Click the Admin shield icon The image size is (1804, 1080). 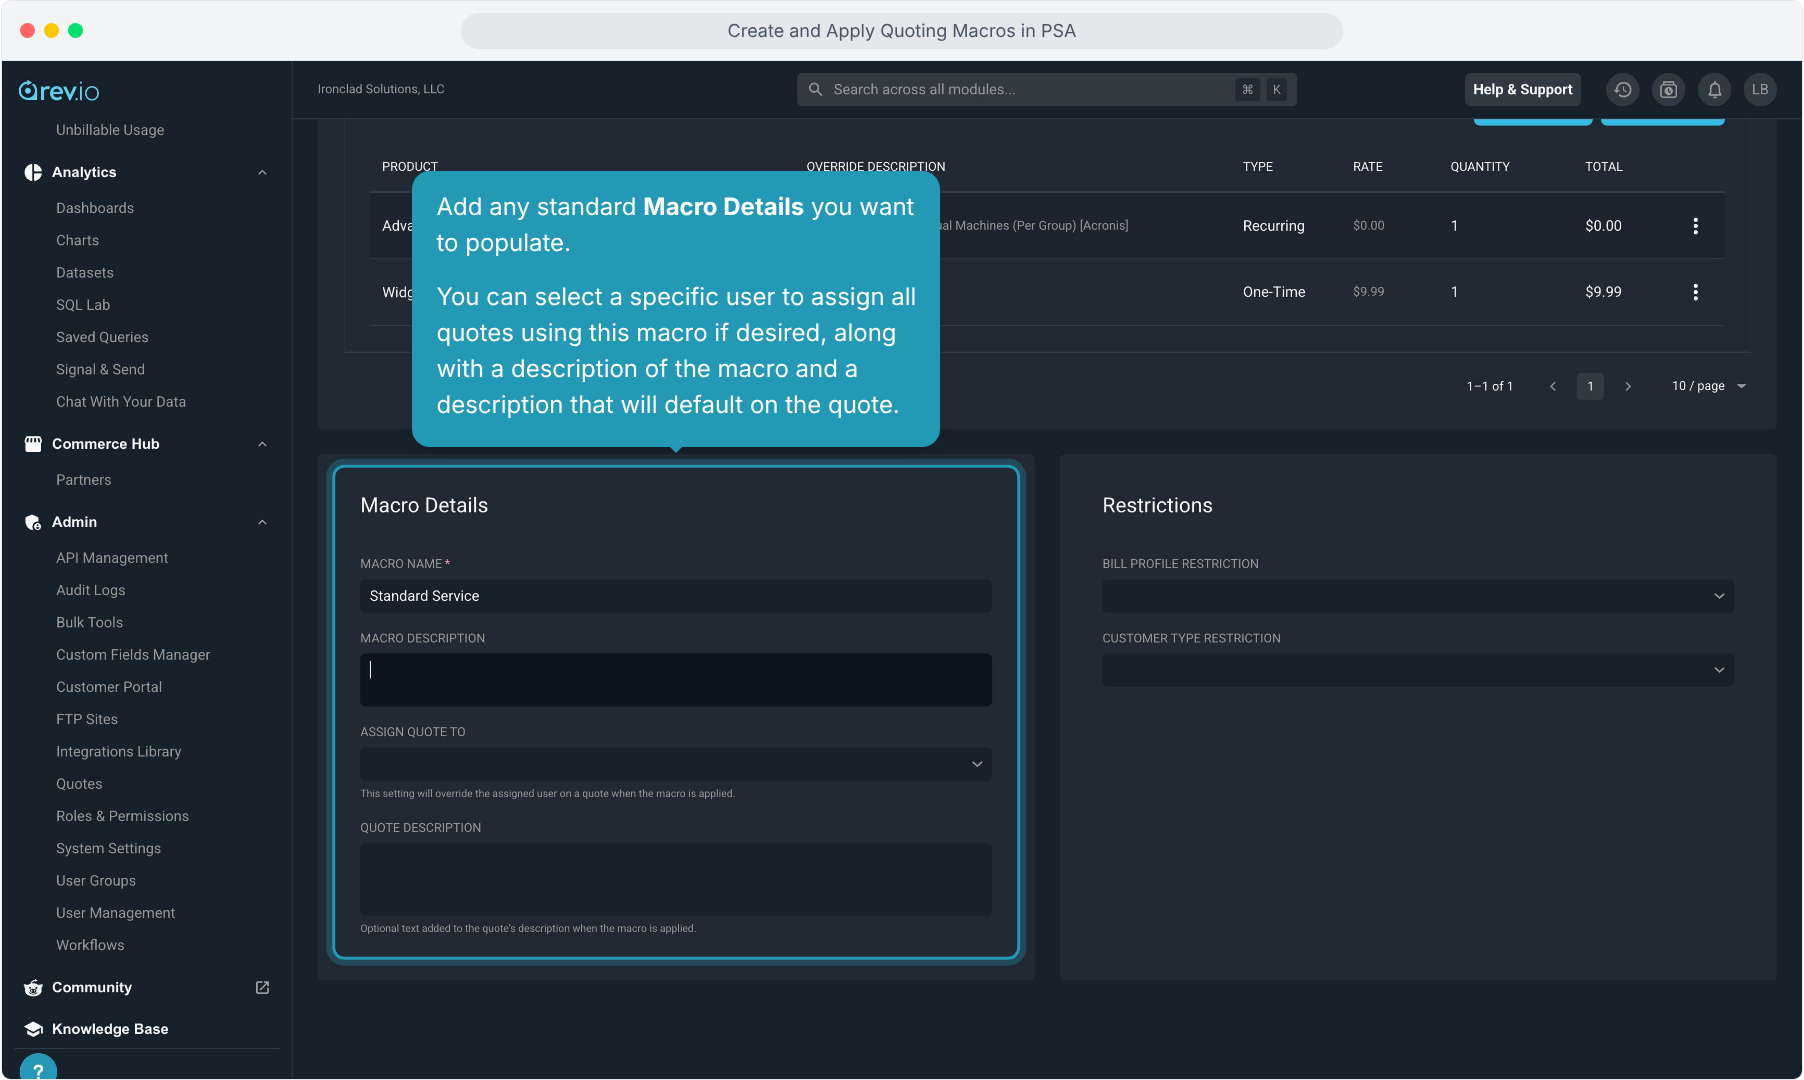point(33,522)
